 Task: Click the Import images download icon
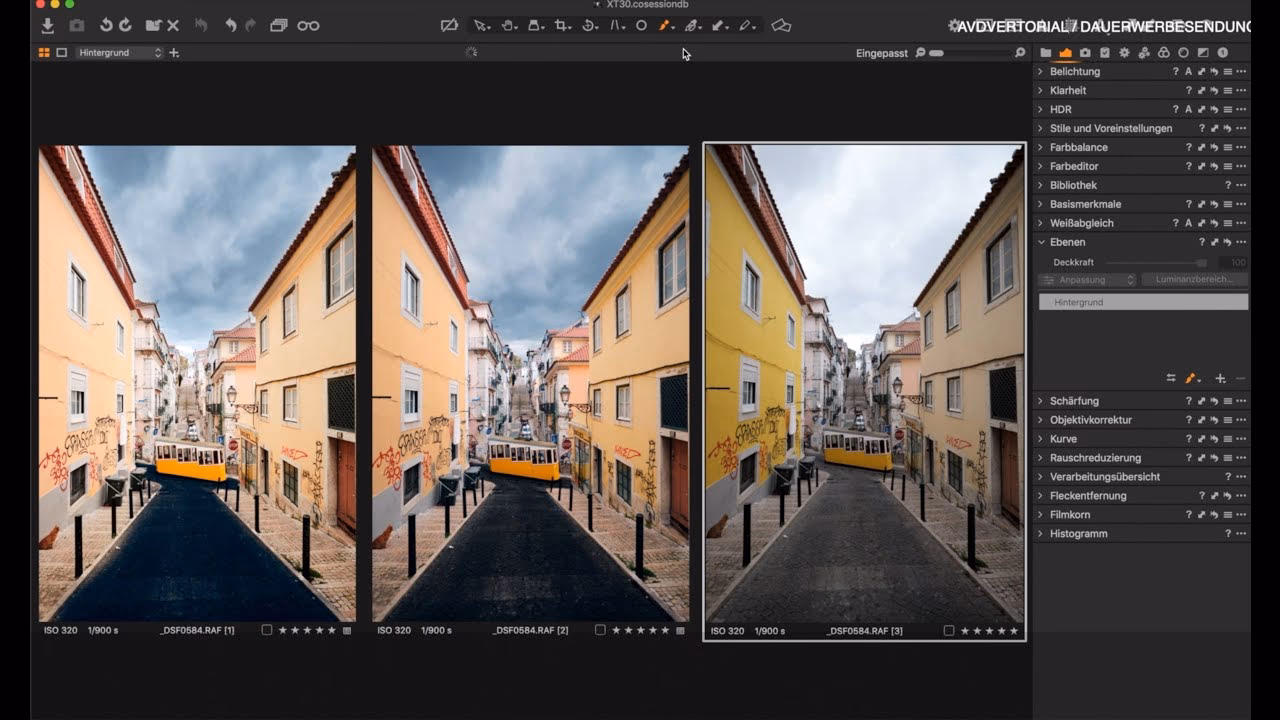[47, 25]
